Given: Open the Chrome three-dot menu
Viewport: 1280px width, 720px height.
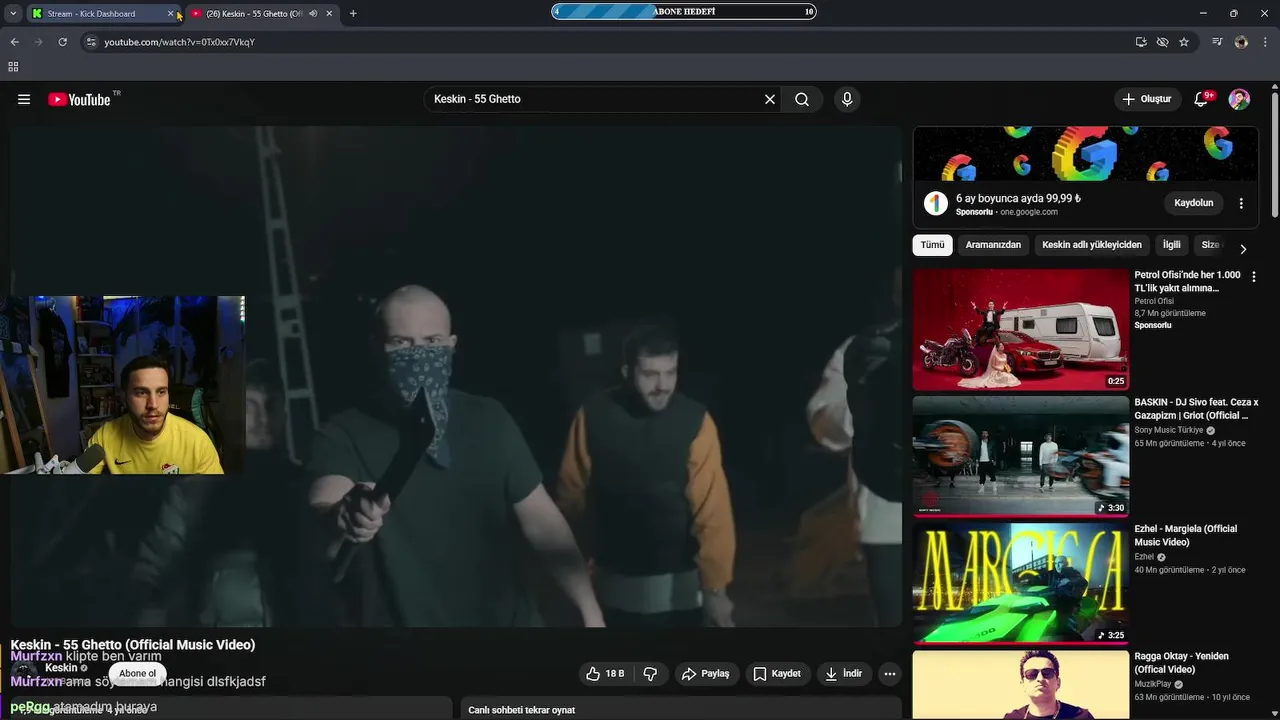Looking at the screenshot, I should tap(1266, 42).
